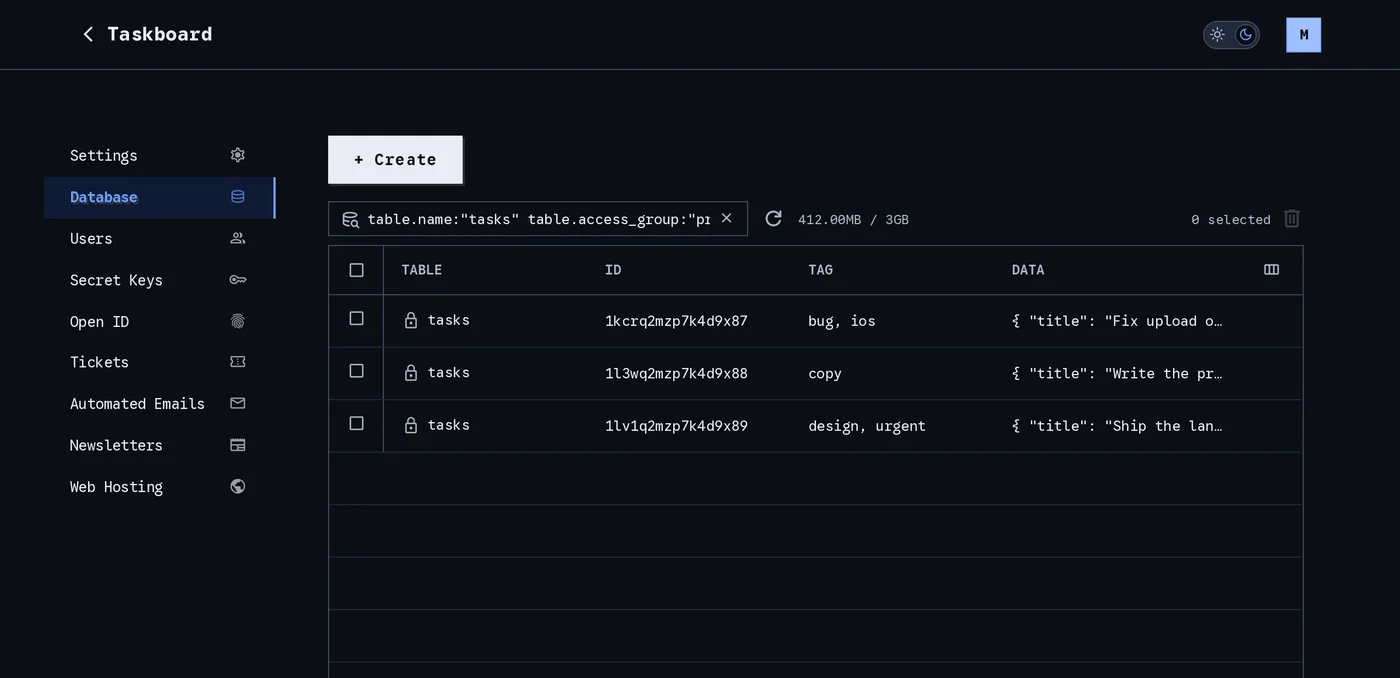Click the Secret Keys key icon
1400x678 pixels.
click(237, 280)
